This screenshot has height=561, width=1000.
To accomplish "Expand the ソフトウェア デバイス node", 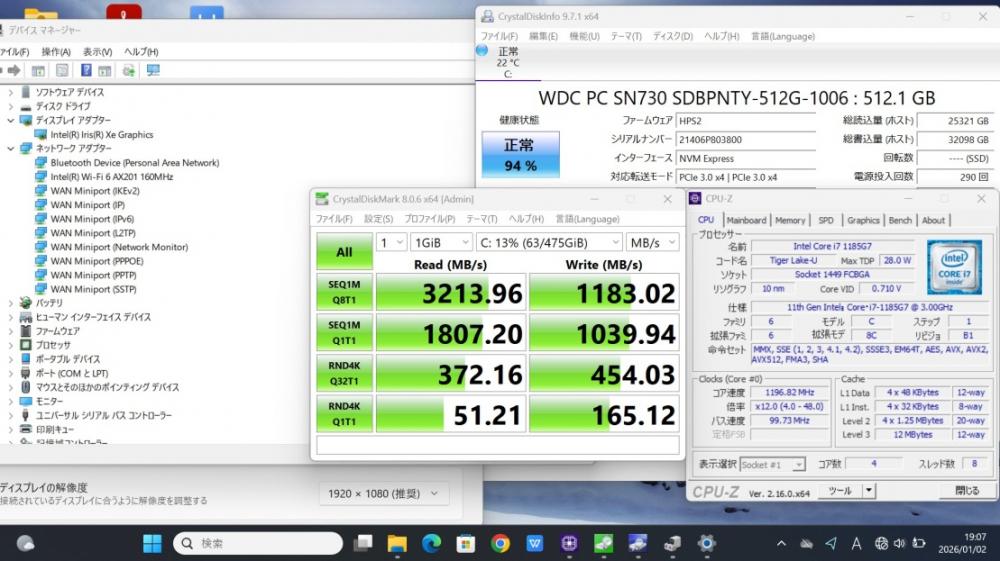I will 10,92.
